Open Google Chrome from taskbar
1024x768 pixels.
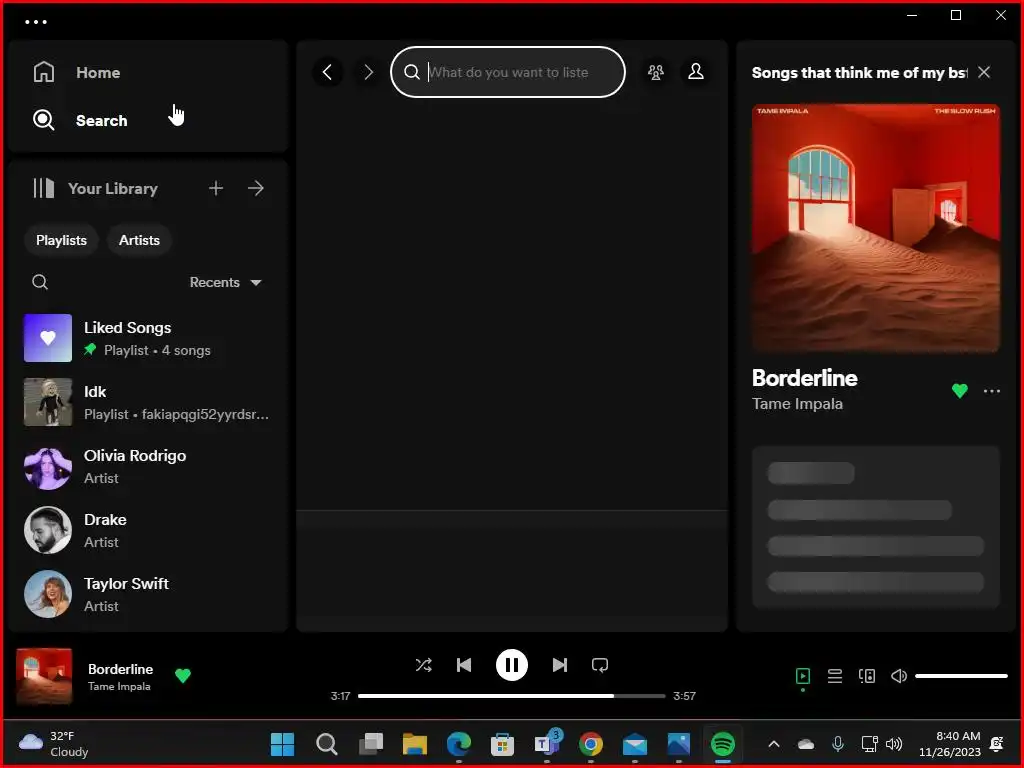(x=590, y=744)
